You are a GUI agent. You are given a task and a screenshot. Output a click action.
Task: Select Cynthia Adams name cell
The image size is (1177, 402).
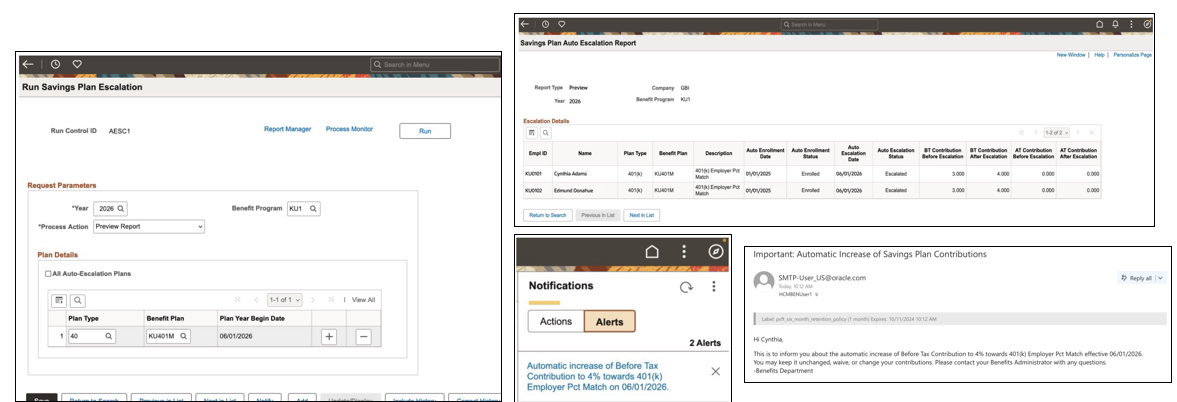click(585, 173)
